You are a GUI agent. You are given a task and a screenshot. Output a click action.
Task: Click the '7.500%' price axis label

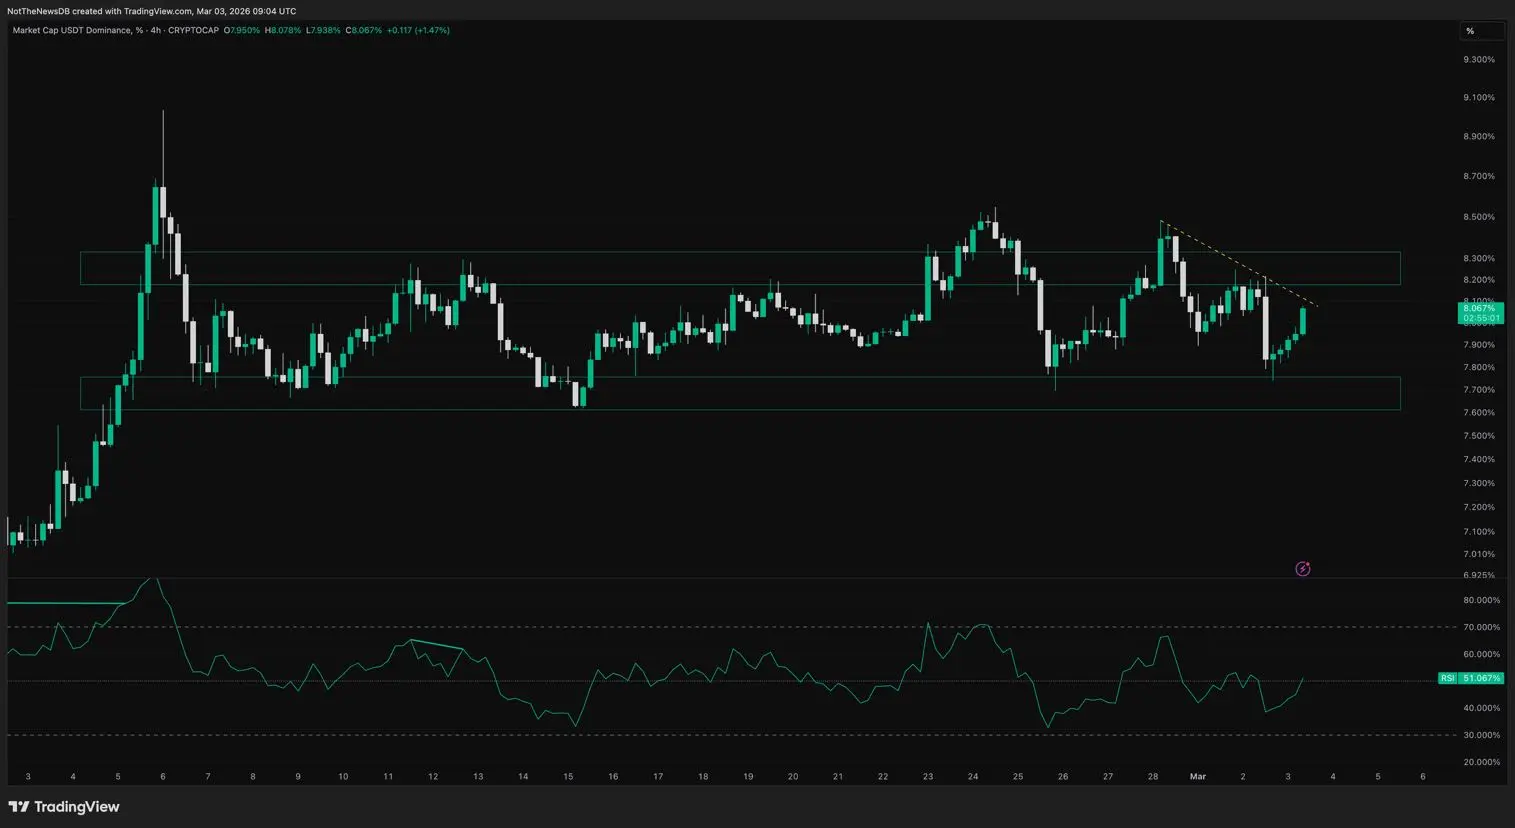click(x=1479, y=436)
